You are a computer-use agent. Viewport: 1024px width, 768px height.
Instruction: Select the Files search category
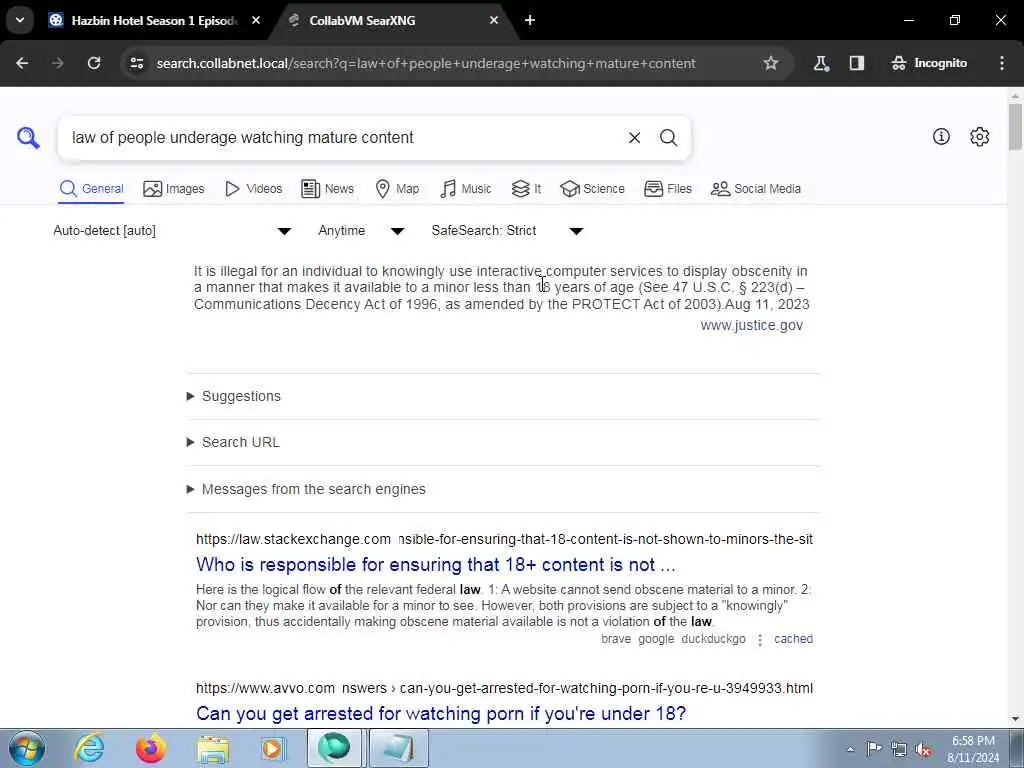[x=667, y=189]
